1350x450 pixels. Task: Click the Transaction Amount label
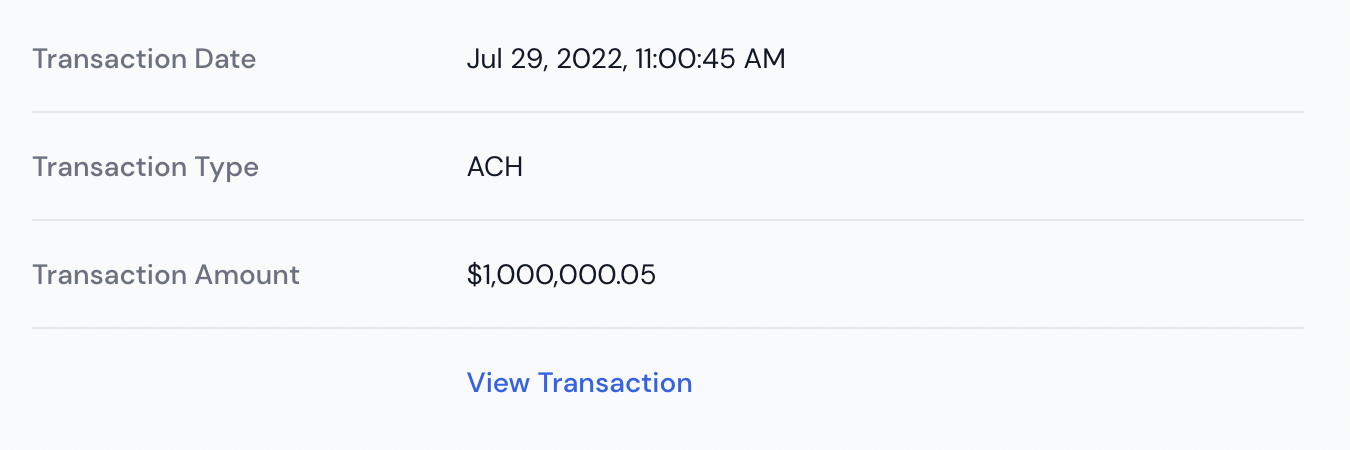pos(166,275)
